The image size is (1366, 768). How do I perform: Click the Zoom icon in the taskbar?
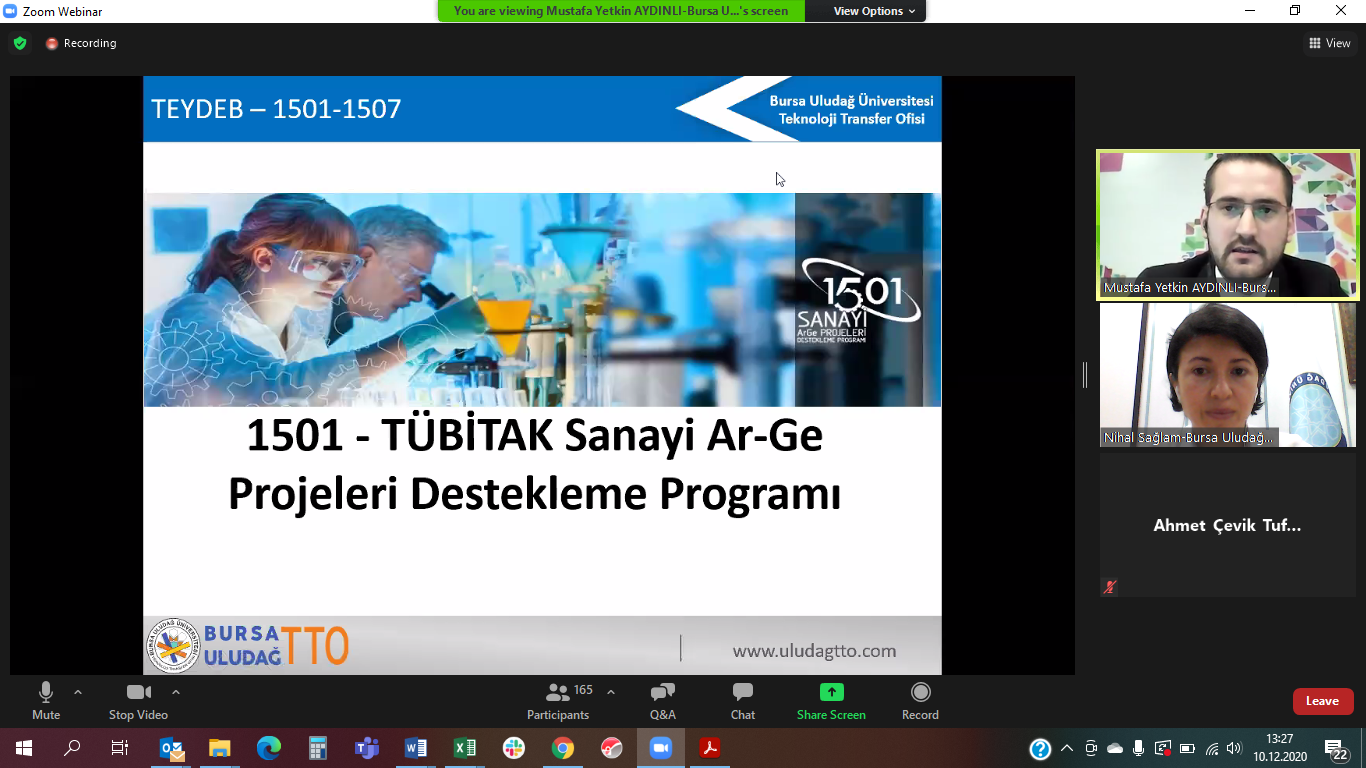pyautogui.click(x=661, y=748)
